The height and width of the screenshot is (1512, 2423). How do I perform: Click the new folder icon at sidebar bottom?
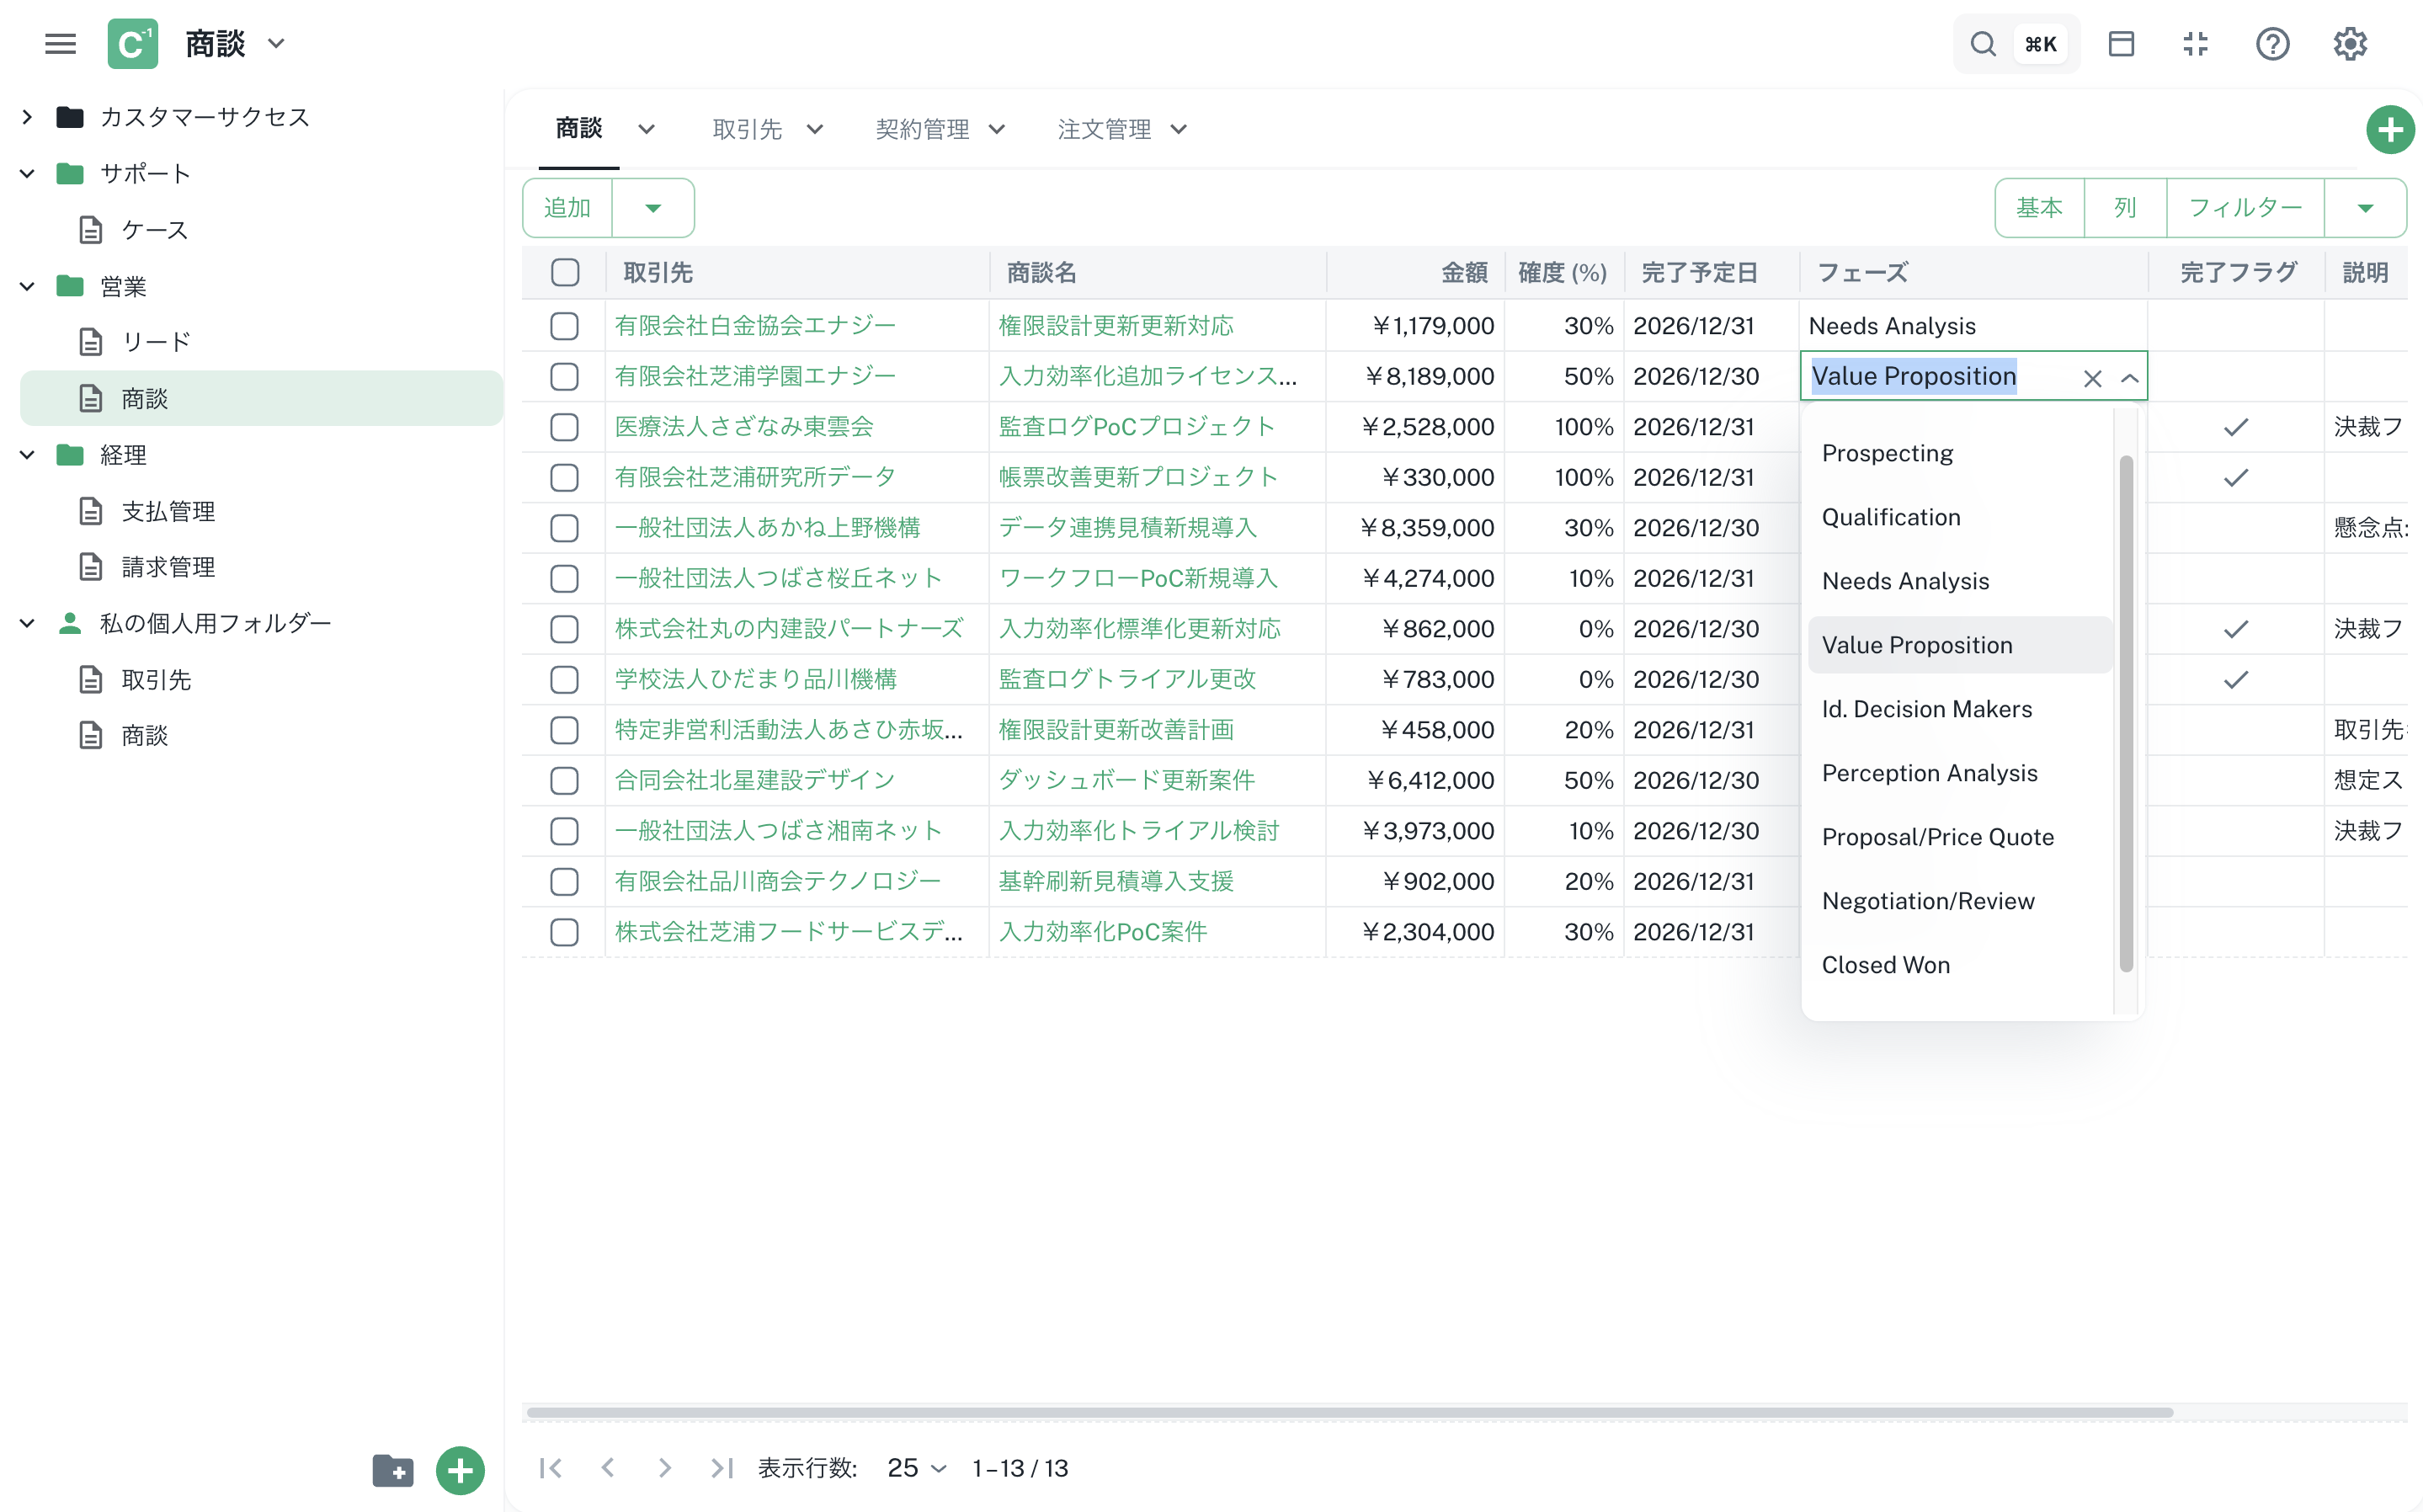pos(392,1470)
